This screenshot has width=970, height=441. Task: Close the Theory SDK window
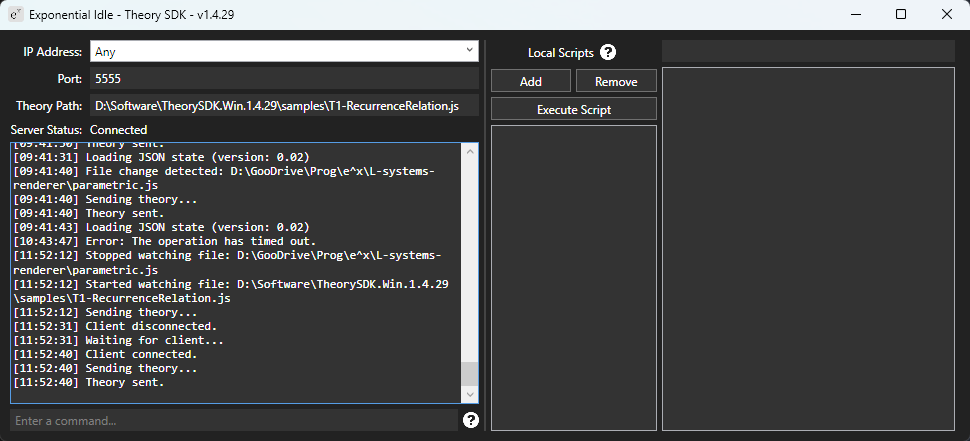(946, 15)
